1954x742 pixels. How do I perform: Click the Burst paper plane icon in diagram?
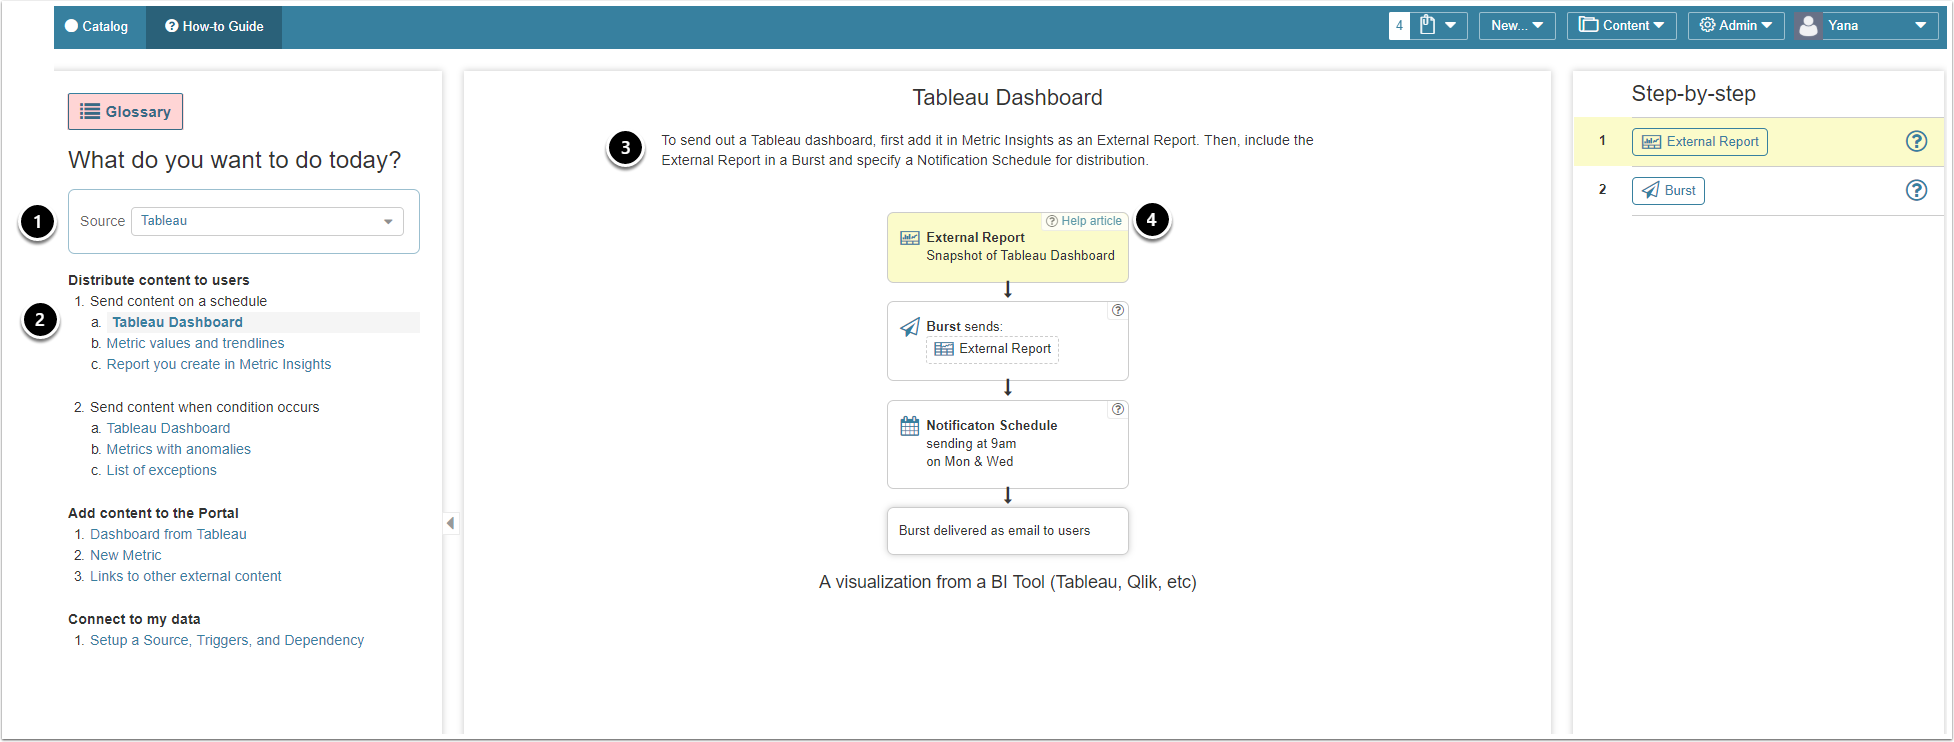[x=910, y=327]
